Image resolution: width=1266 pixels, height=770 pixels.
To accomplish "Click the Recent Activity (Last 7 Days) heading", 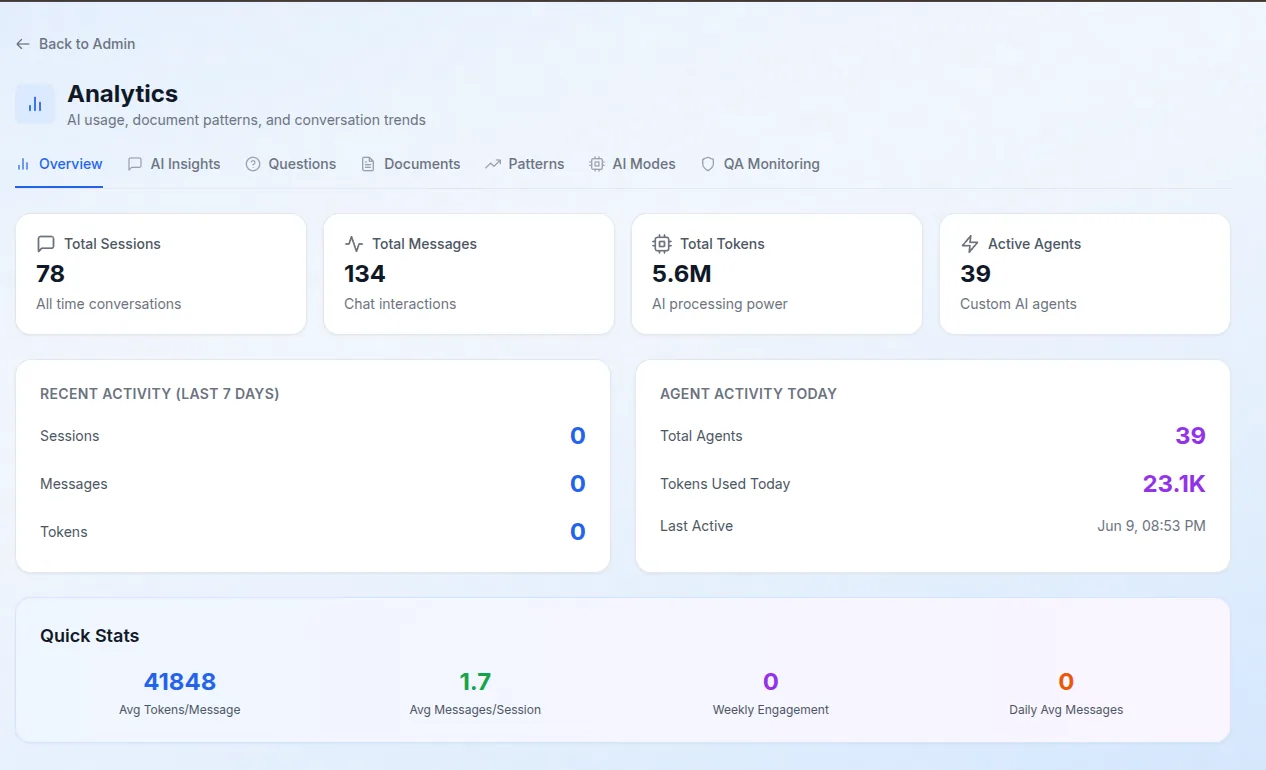I will (x=160, y=394).
